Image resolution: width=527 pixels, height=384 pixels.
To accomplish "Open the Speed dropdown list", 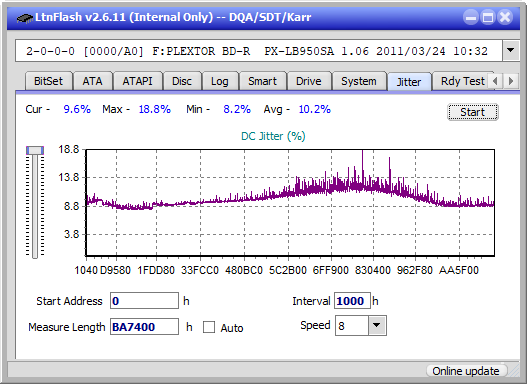I will point(377,325).
